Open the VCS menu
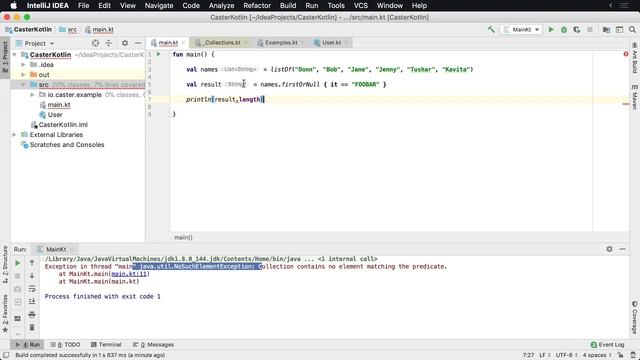Screen dimensions: 640x360 [360, 6]
